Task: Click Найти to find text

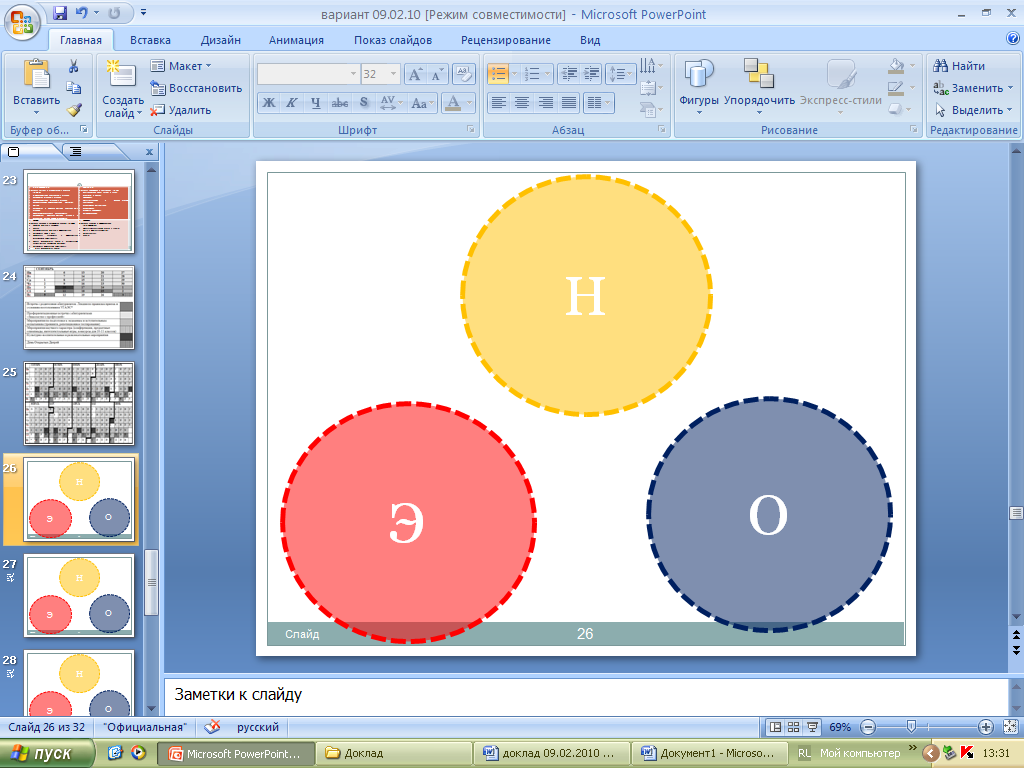Action: (959, 66)
